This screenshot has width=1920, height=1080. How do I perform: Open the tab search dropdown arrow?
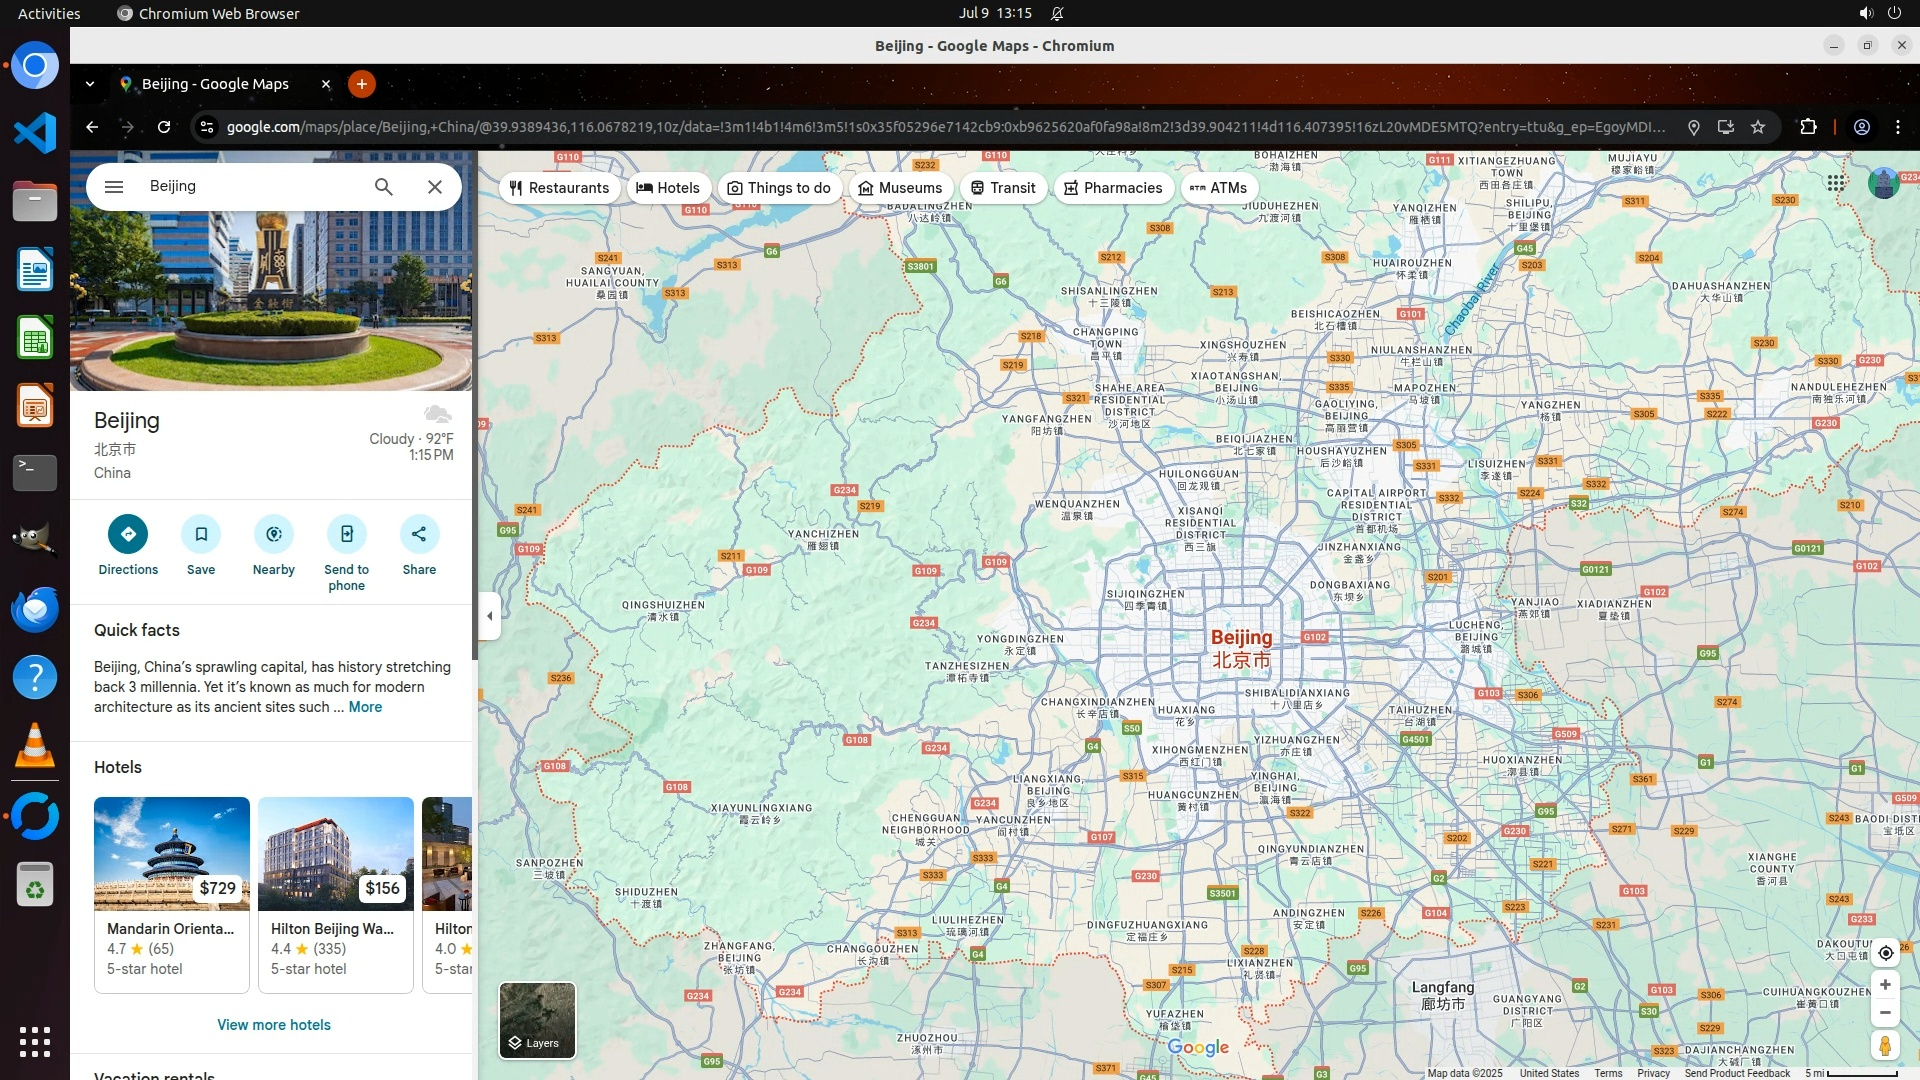[x=90, y=84]
